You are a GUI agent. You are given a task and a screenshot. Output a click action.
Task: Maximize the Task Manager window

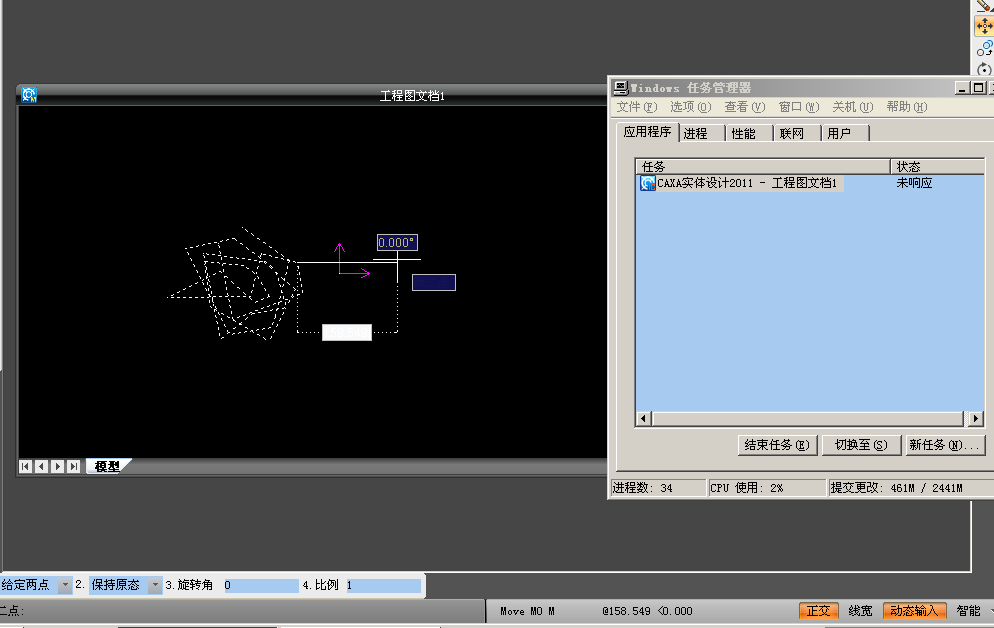pos(978,88)
